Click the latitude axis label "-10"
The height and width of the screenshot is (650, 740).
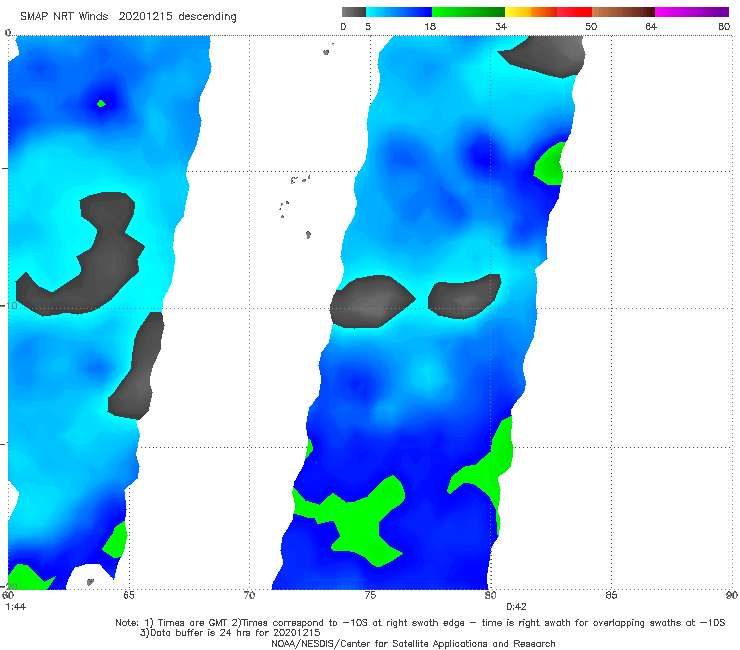point(9,306)
